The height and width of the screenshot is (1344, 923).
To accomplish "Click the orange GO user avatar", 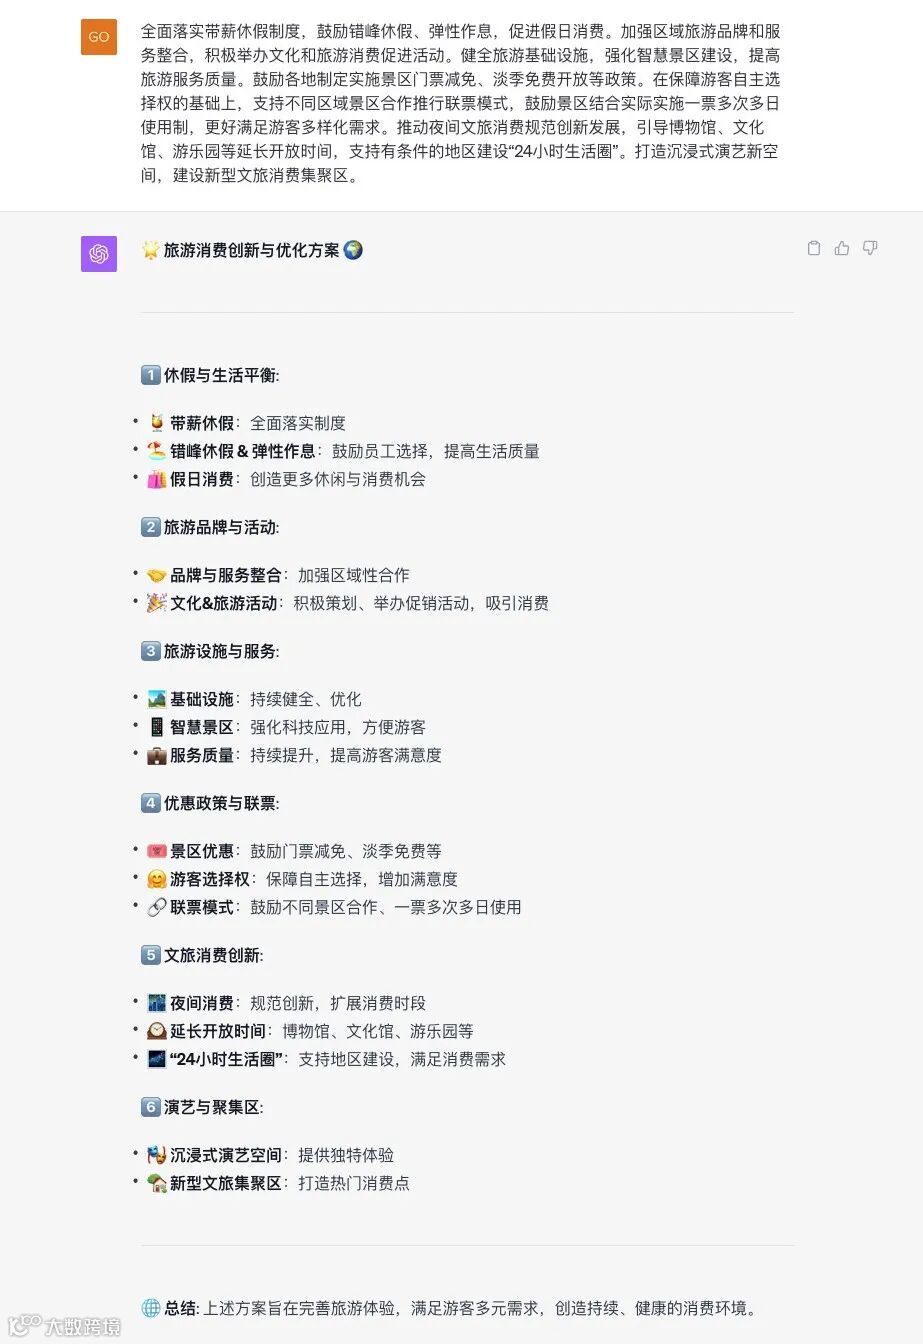I will tap(99, 37).
